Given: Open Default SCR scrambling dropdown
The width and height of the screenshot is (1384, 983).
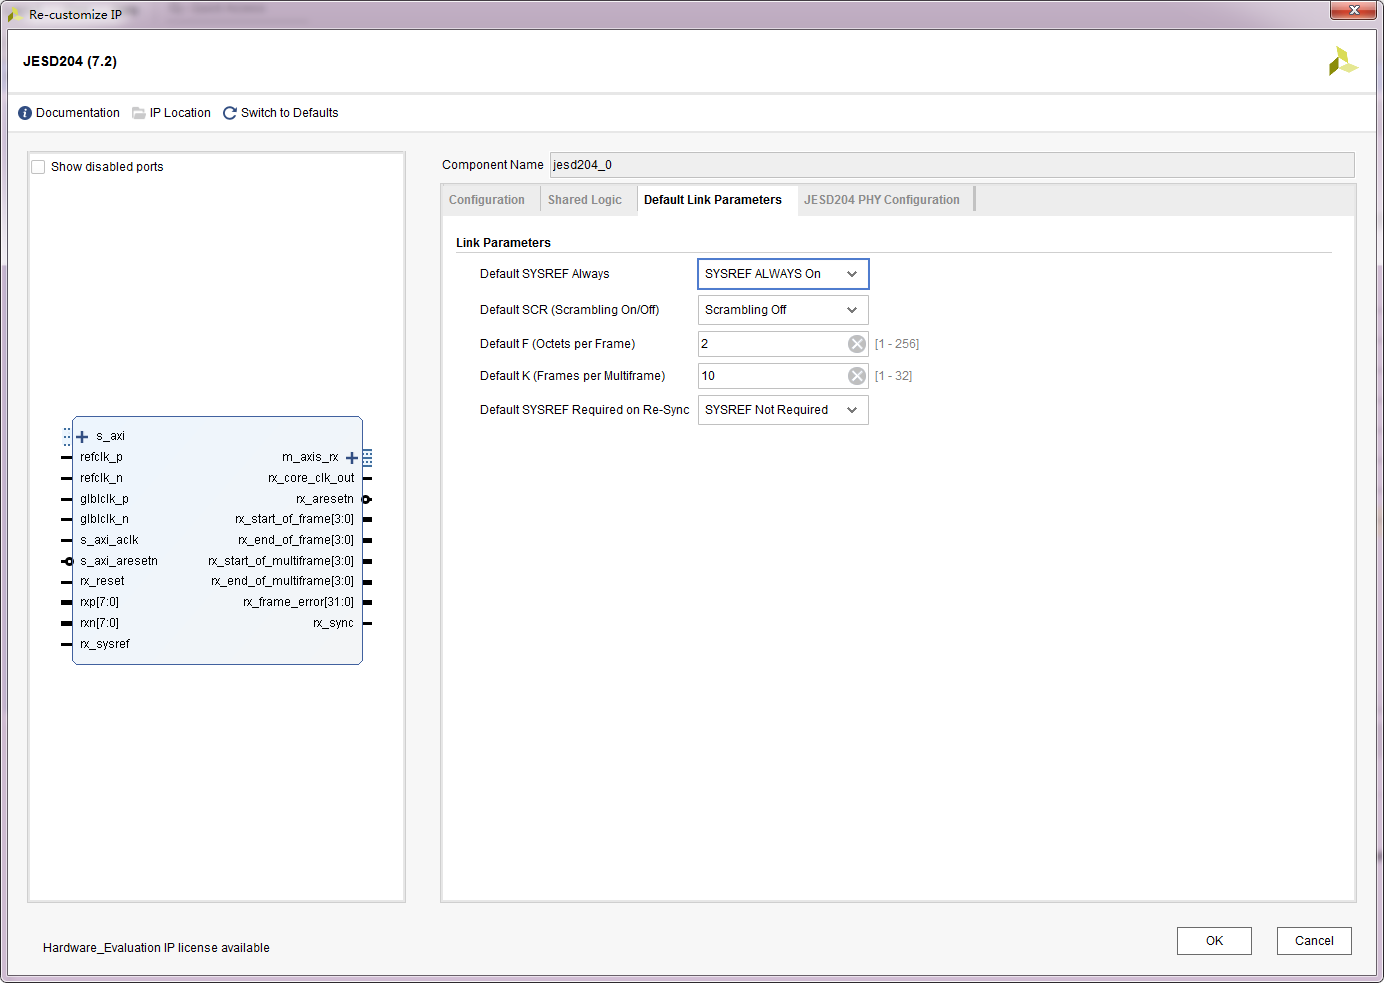Looking at the screenshot, I should click(783, 310).
